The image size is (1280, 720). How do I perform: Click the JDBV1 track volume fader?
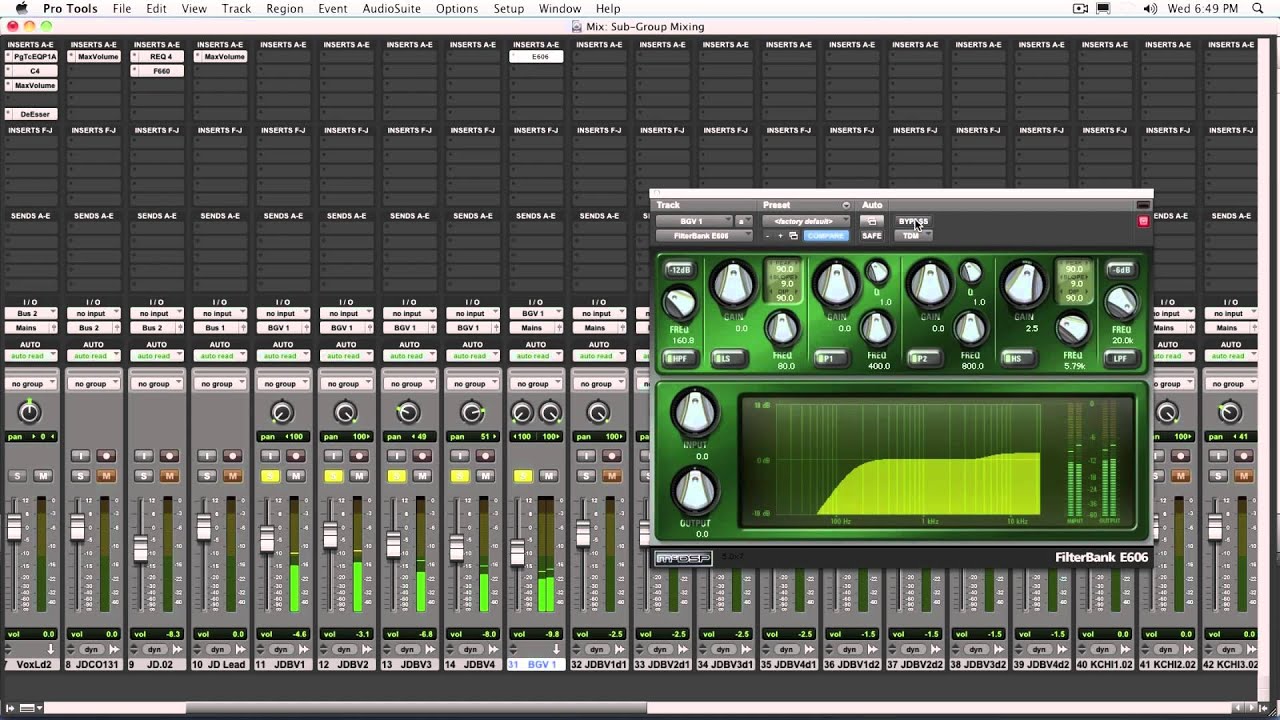coord(267,541)
